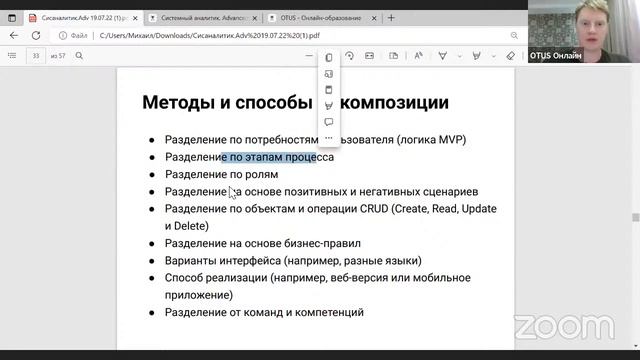Click the text (логика MVP)
Screen dimensions: 640x360
(431, 140)
